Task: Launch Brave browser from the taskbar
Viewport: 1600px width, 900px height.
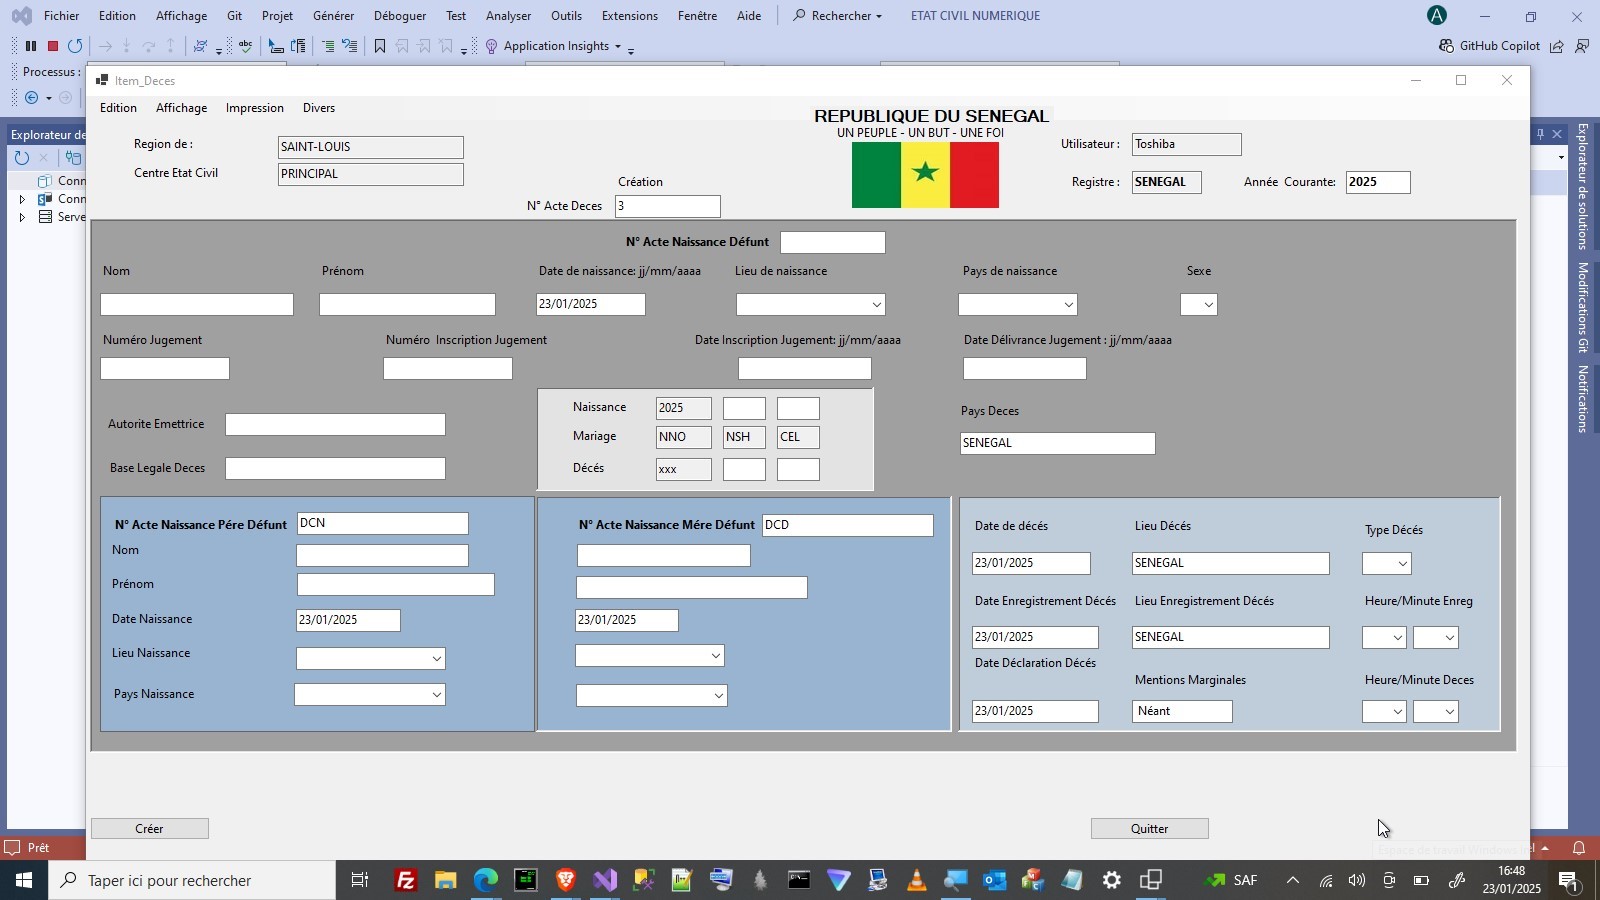Action: (x=565, y=881)
